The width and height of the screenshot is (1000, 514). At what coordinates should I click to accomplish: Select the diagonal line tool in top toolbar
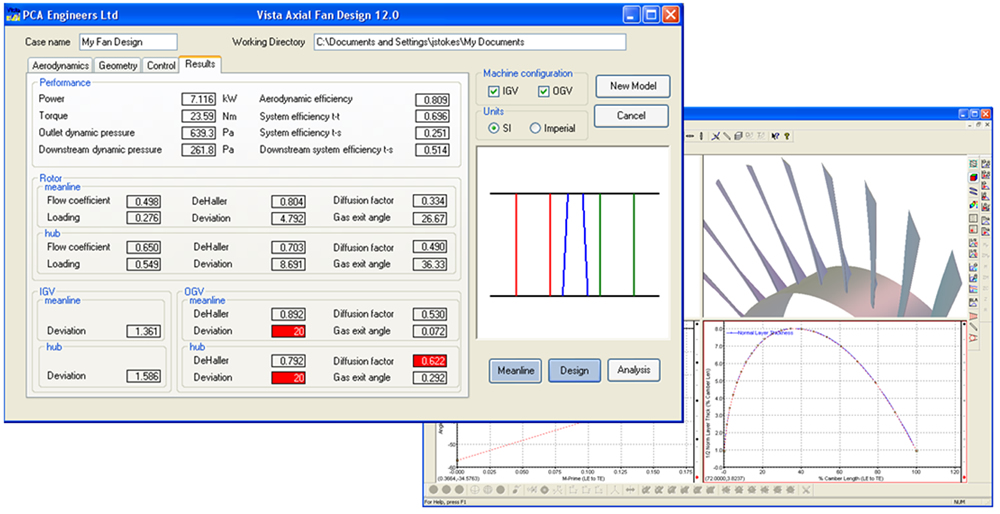(x=727, y=136)
